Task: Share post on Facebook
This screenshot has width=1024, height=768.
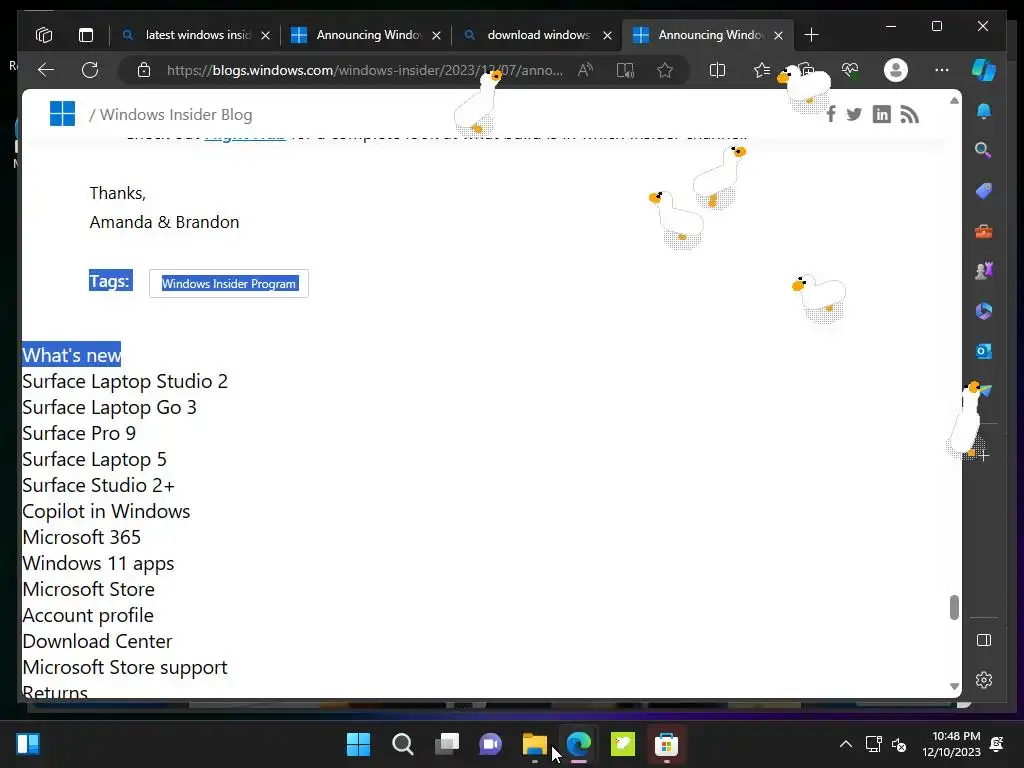Action: pyautogui.click(x=831, y=114)
